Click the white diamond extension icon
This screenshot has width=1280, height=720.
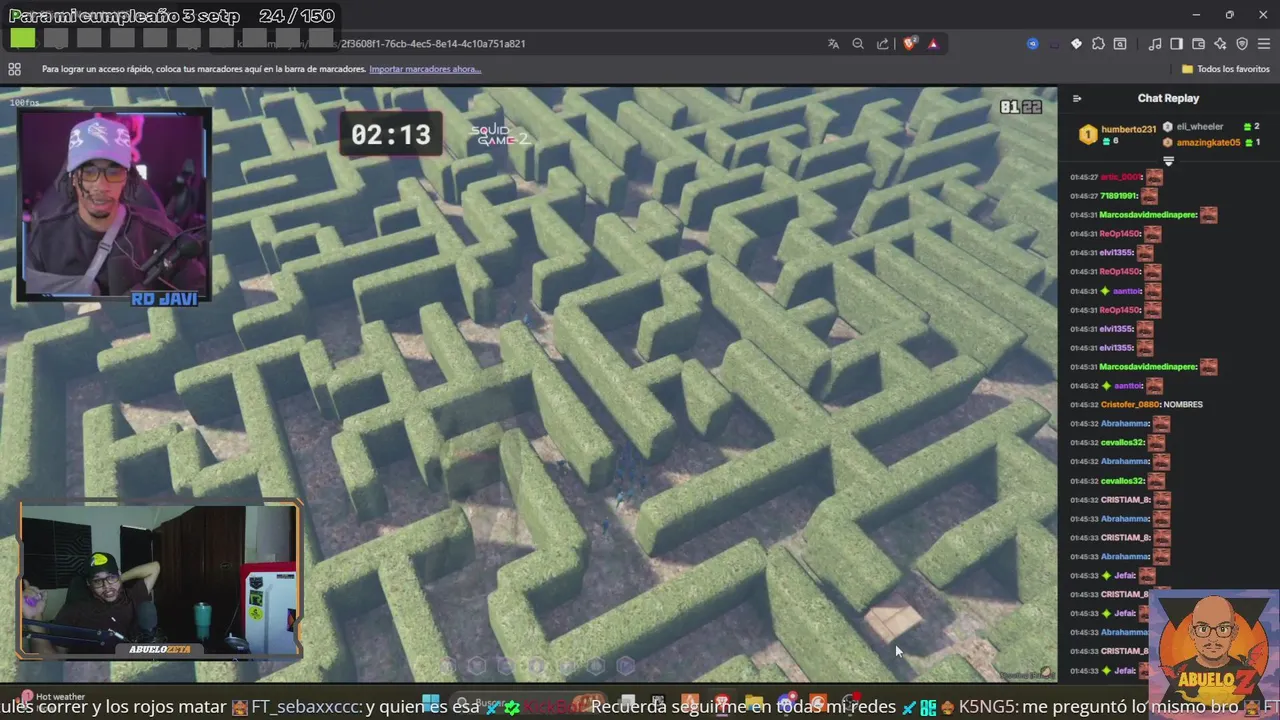coord(1076,44)
